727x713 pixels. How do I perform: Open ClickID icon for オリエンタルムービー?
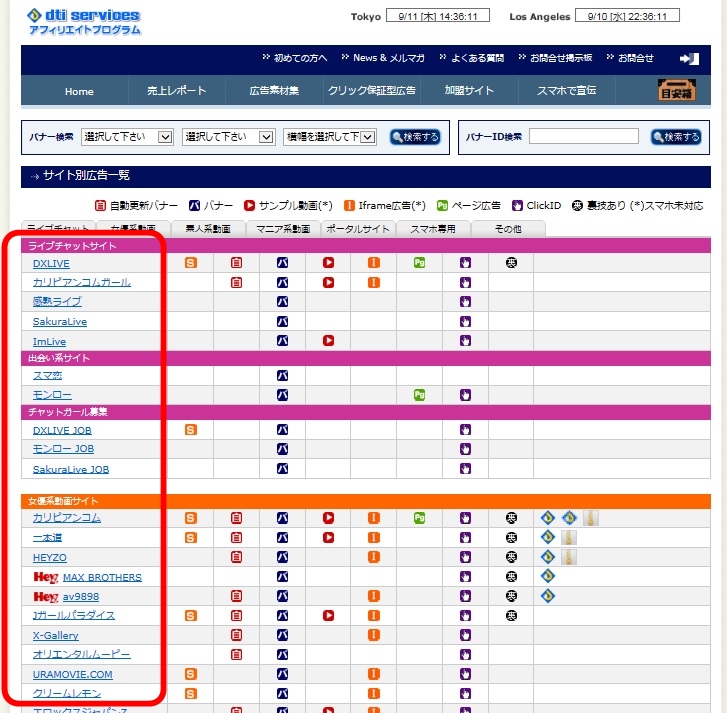click(x=465, y=654)
